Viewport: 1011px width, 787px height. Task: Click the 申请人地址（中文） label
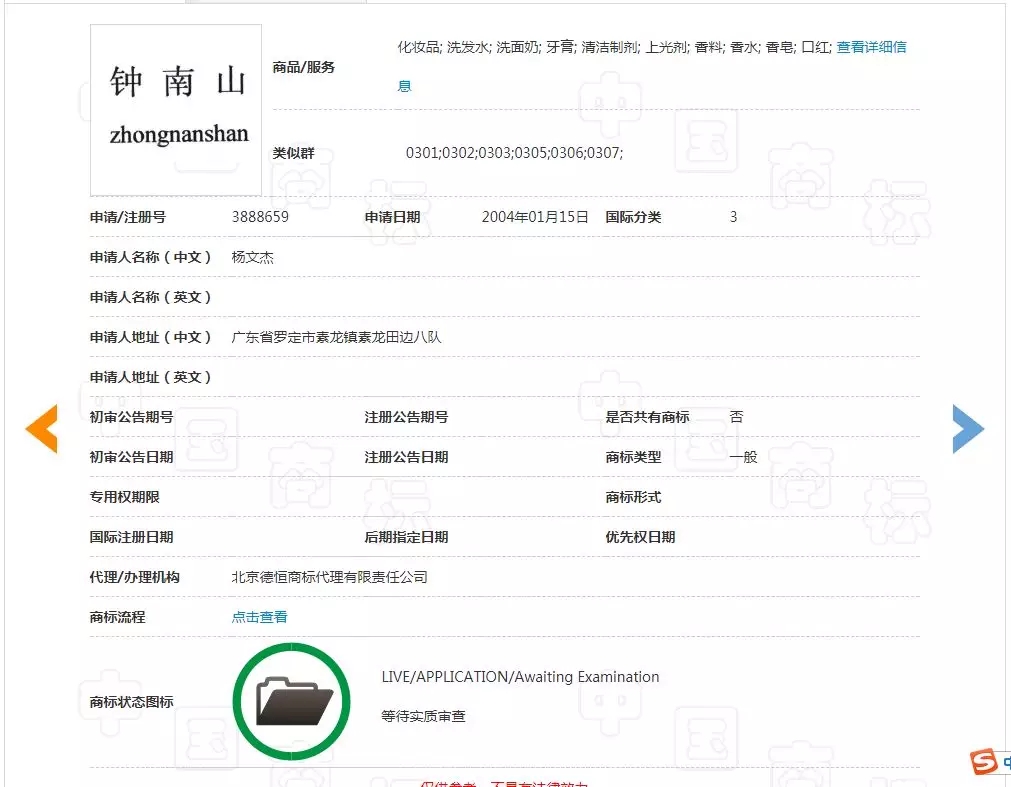pyautogui.click(x=150, y=337)
